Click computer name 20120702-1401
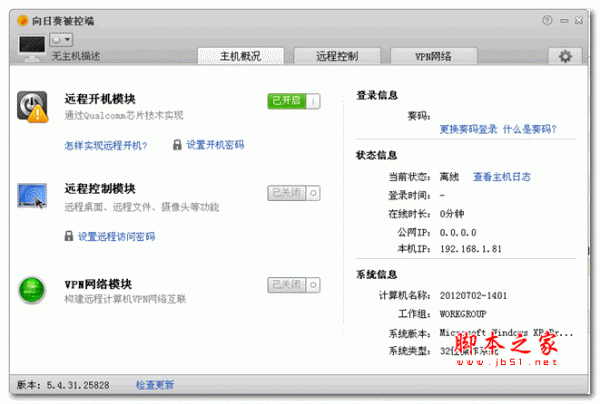This screenshot has width=600, height=404. pyautogui.click(x=473, y=295)
